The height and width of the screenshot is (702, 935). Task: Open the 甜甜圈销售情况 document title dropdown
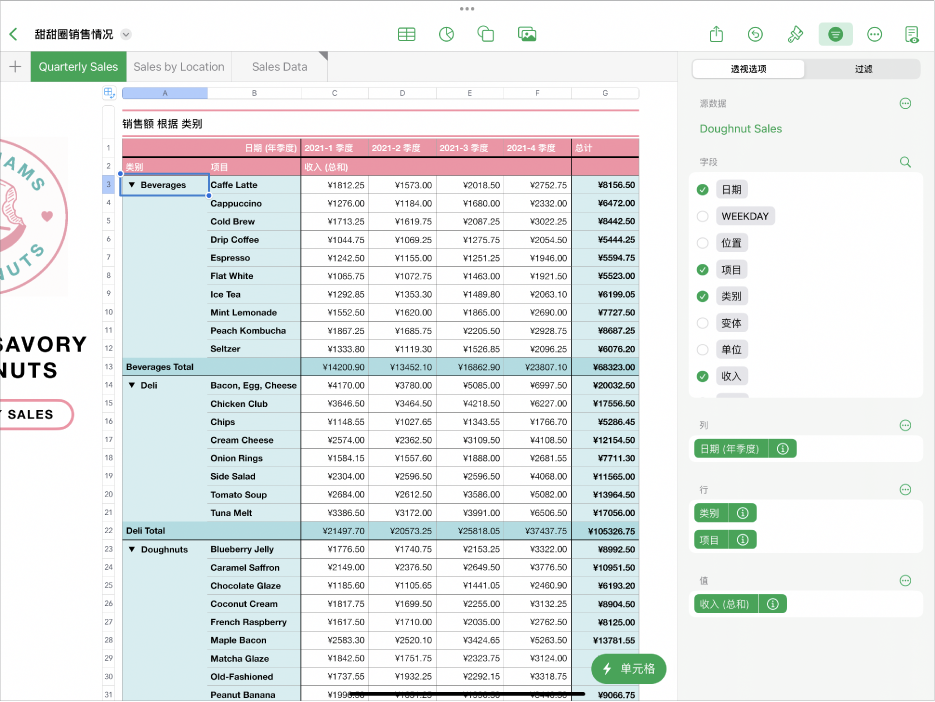coord(126,35)
